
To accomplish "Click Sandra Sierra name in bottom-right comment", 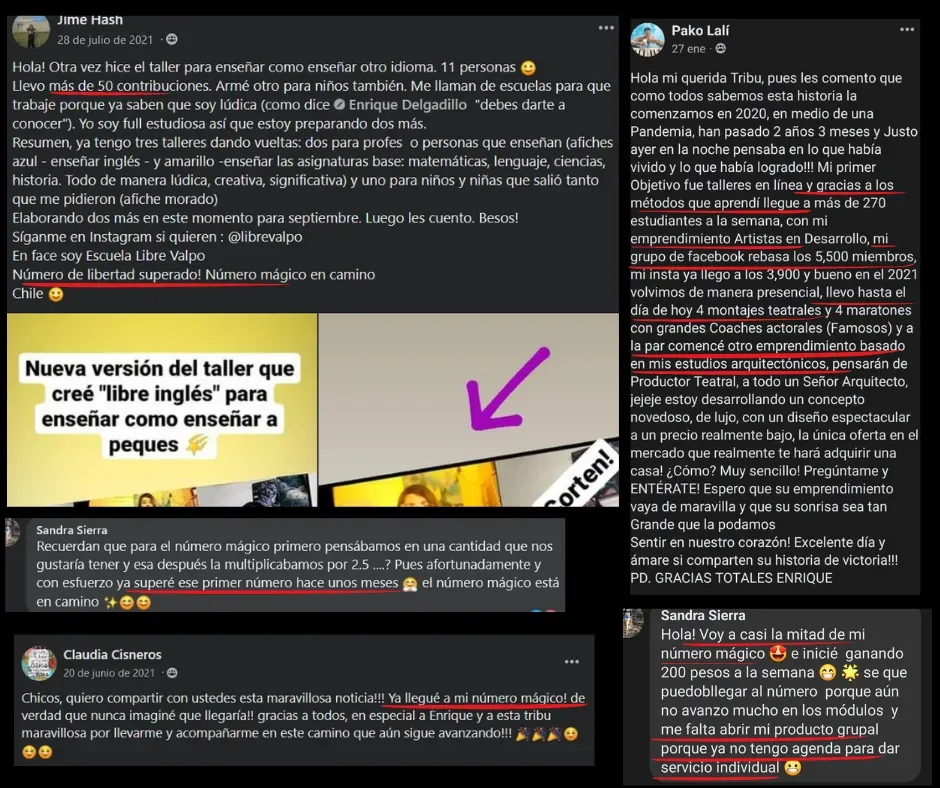I will tap(703, 615).
